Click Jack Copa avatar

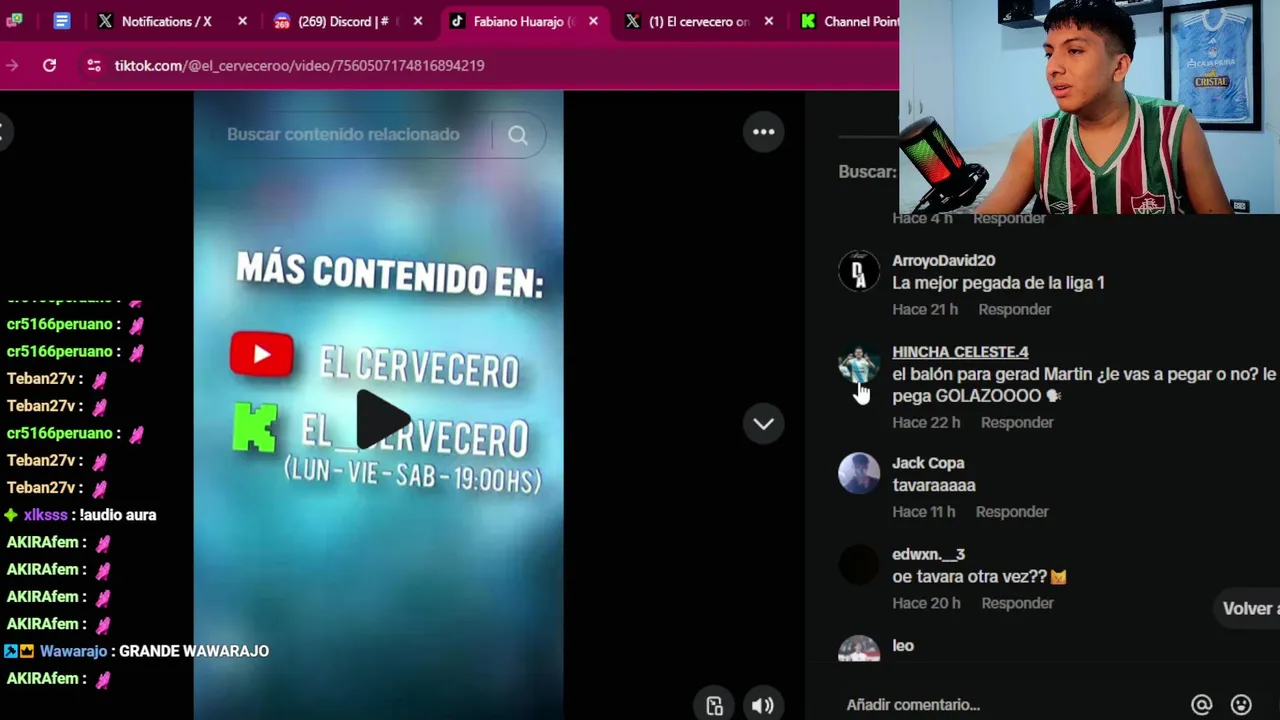(858, 474)
